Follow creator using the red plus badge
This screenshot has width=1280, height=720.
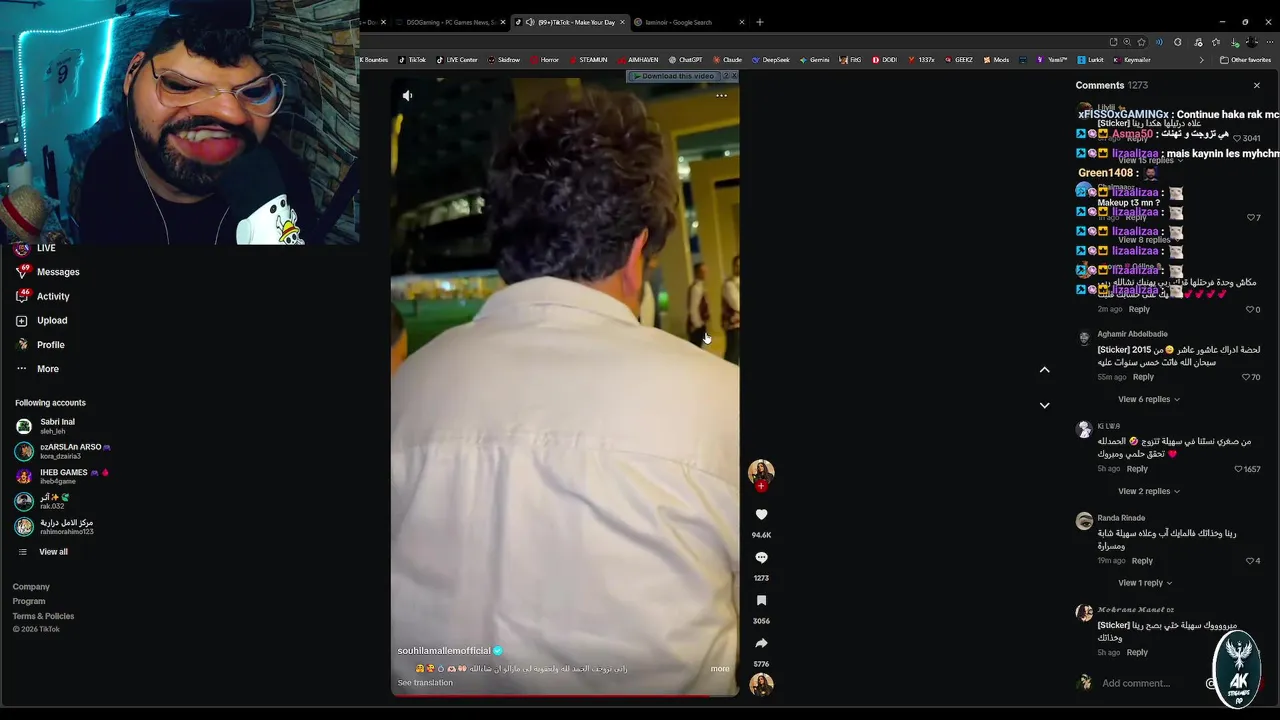(x=761, y=487)
